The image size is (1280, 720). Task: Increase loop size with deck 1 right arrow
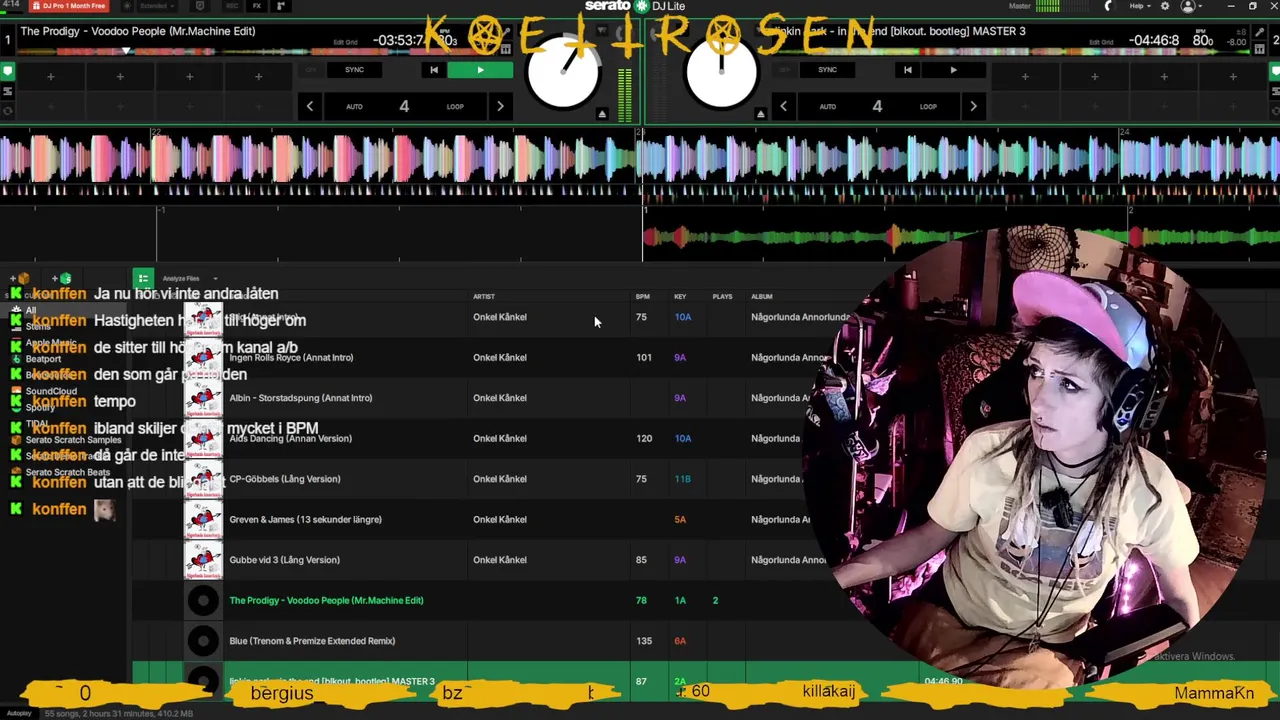coord(500,106)
